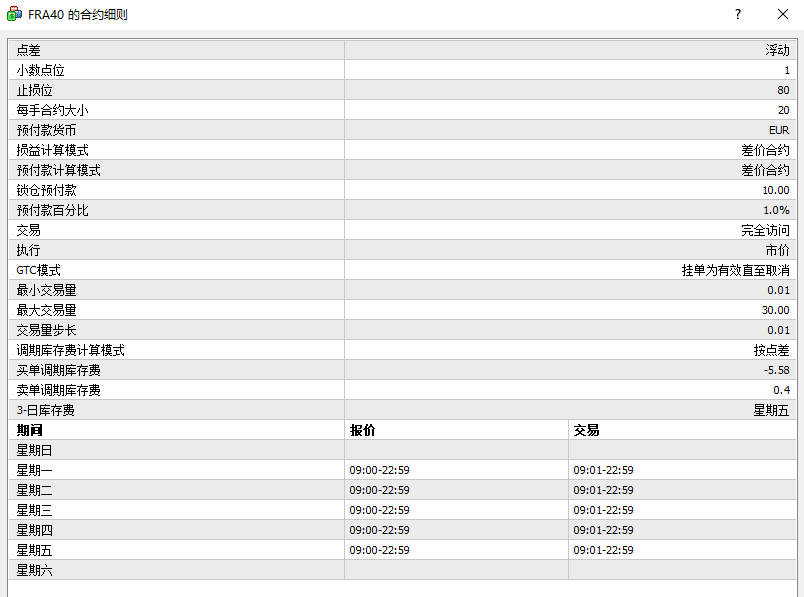The image size is (804, 597).
Task: Click the FRA40 contract specification title icon
Action: 14,15
